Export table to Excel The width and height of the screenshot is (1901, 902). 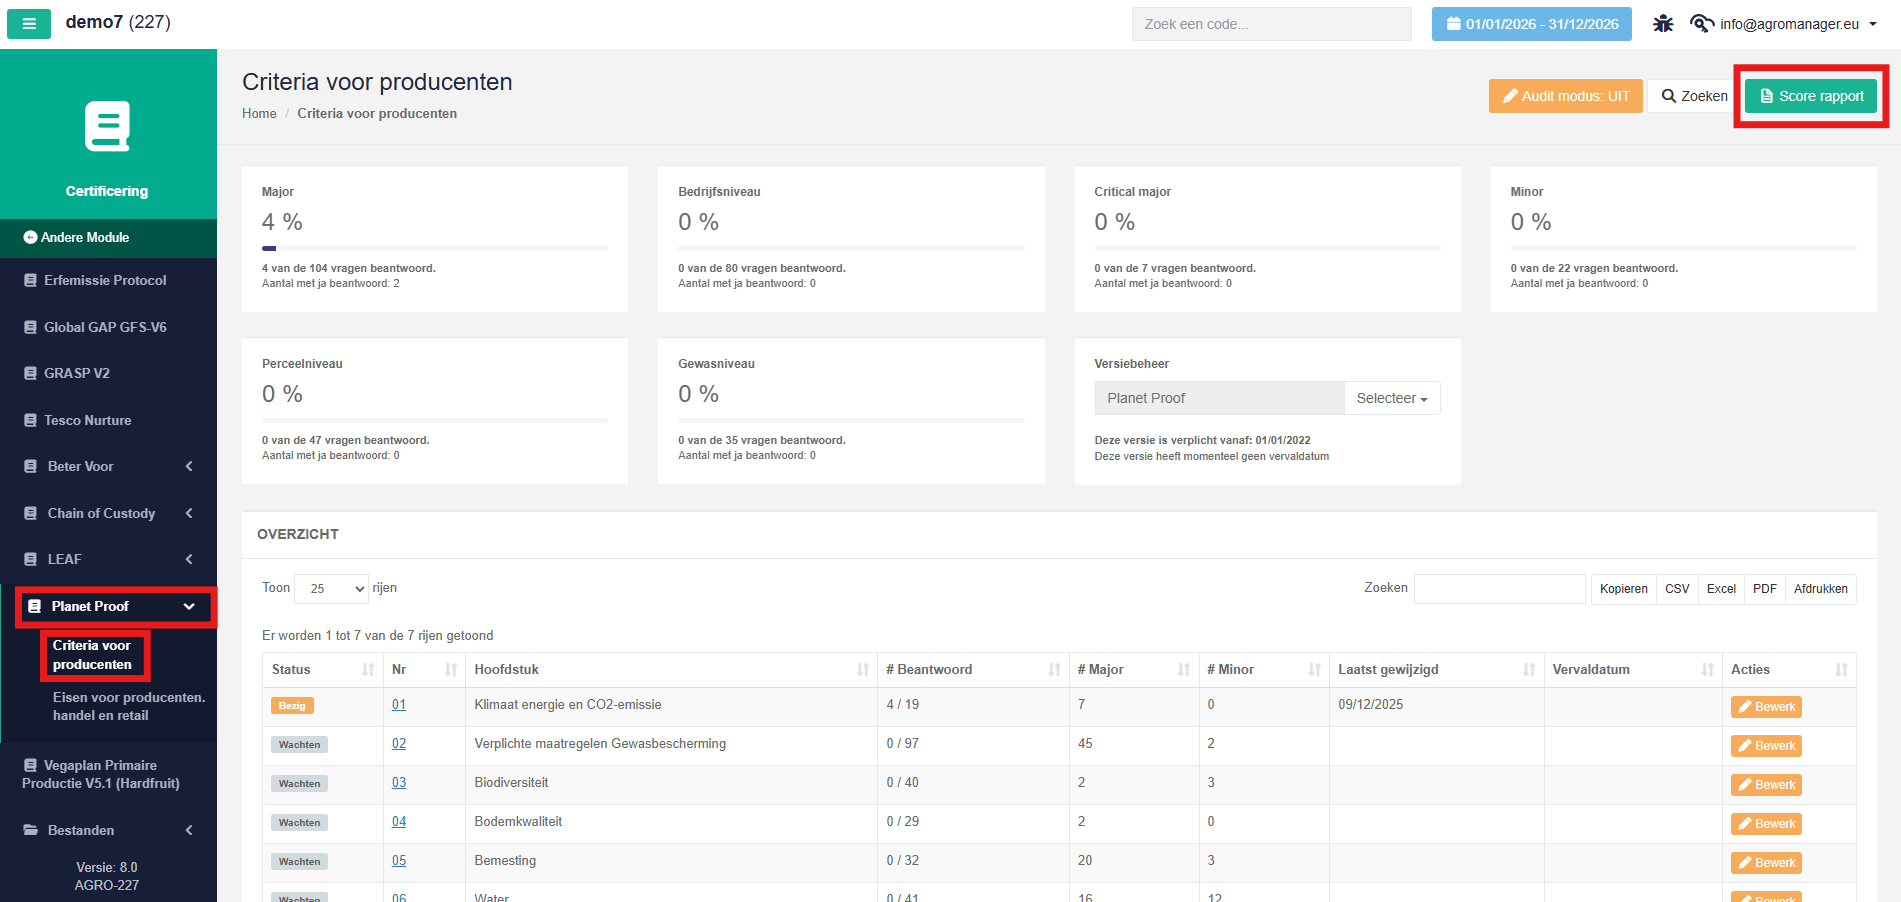point(1721,589)
